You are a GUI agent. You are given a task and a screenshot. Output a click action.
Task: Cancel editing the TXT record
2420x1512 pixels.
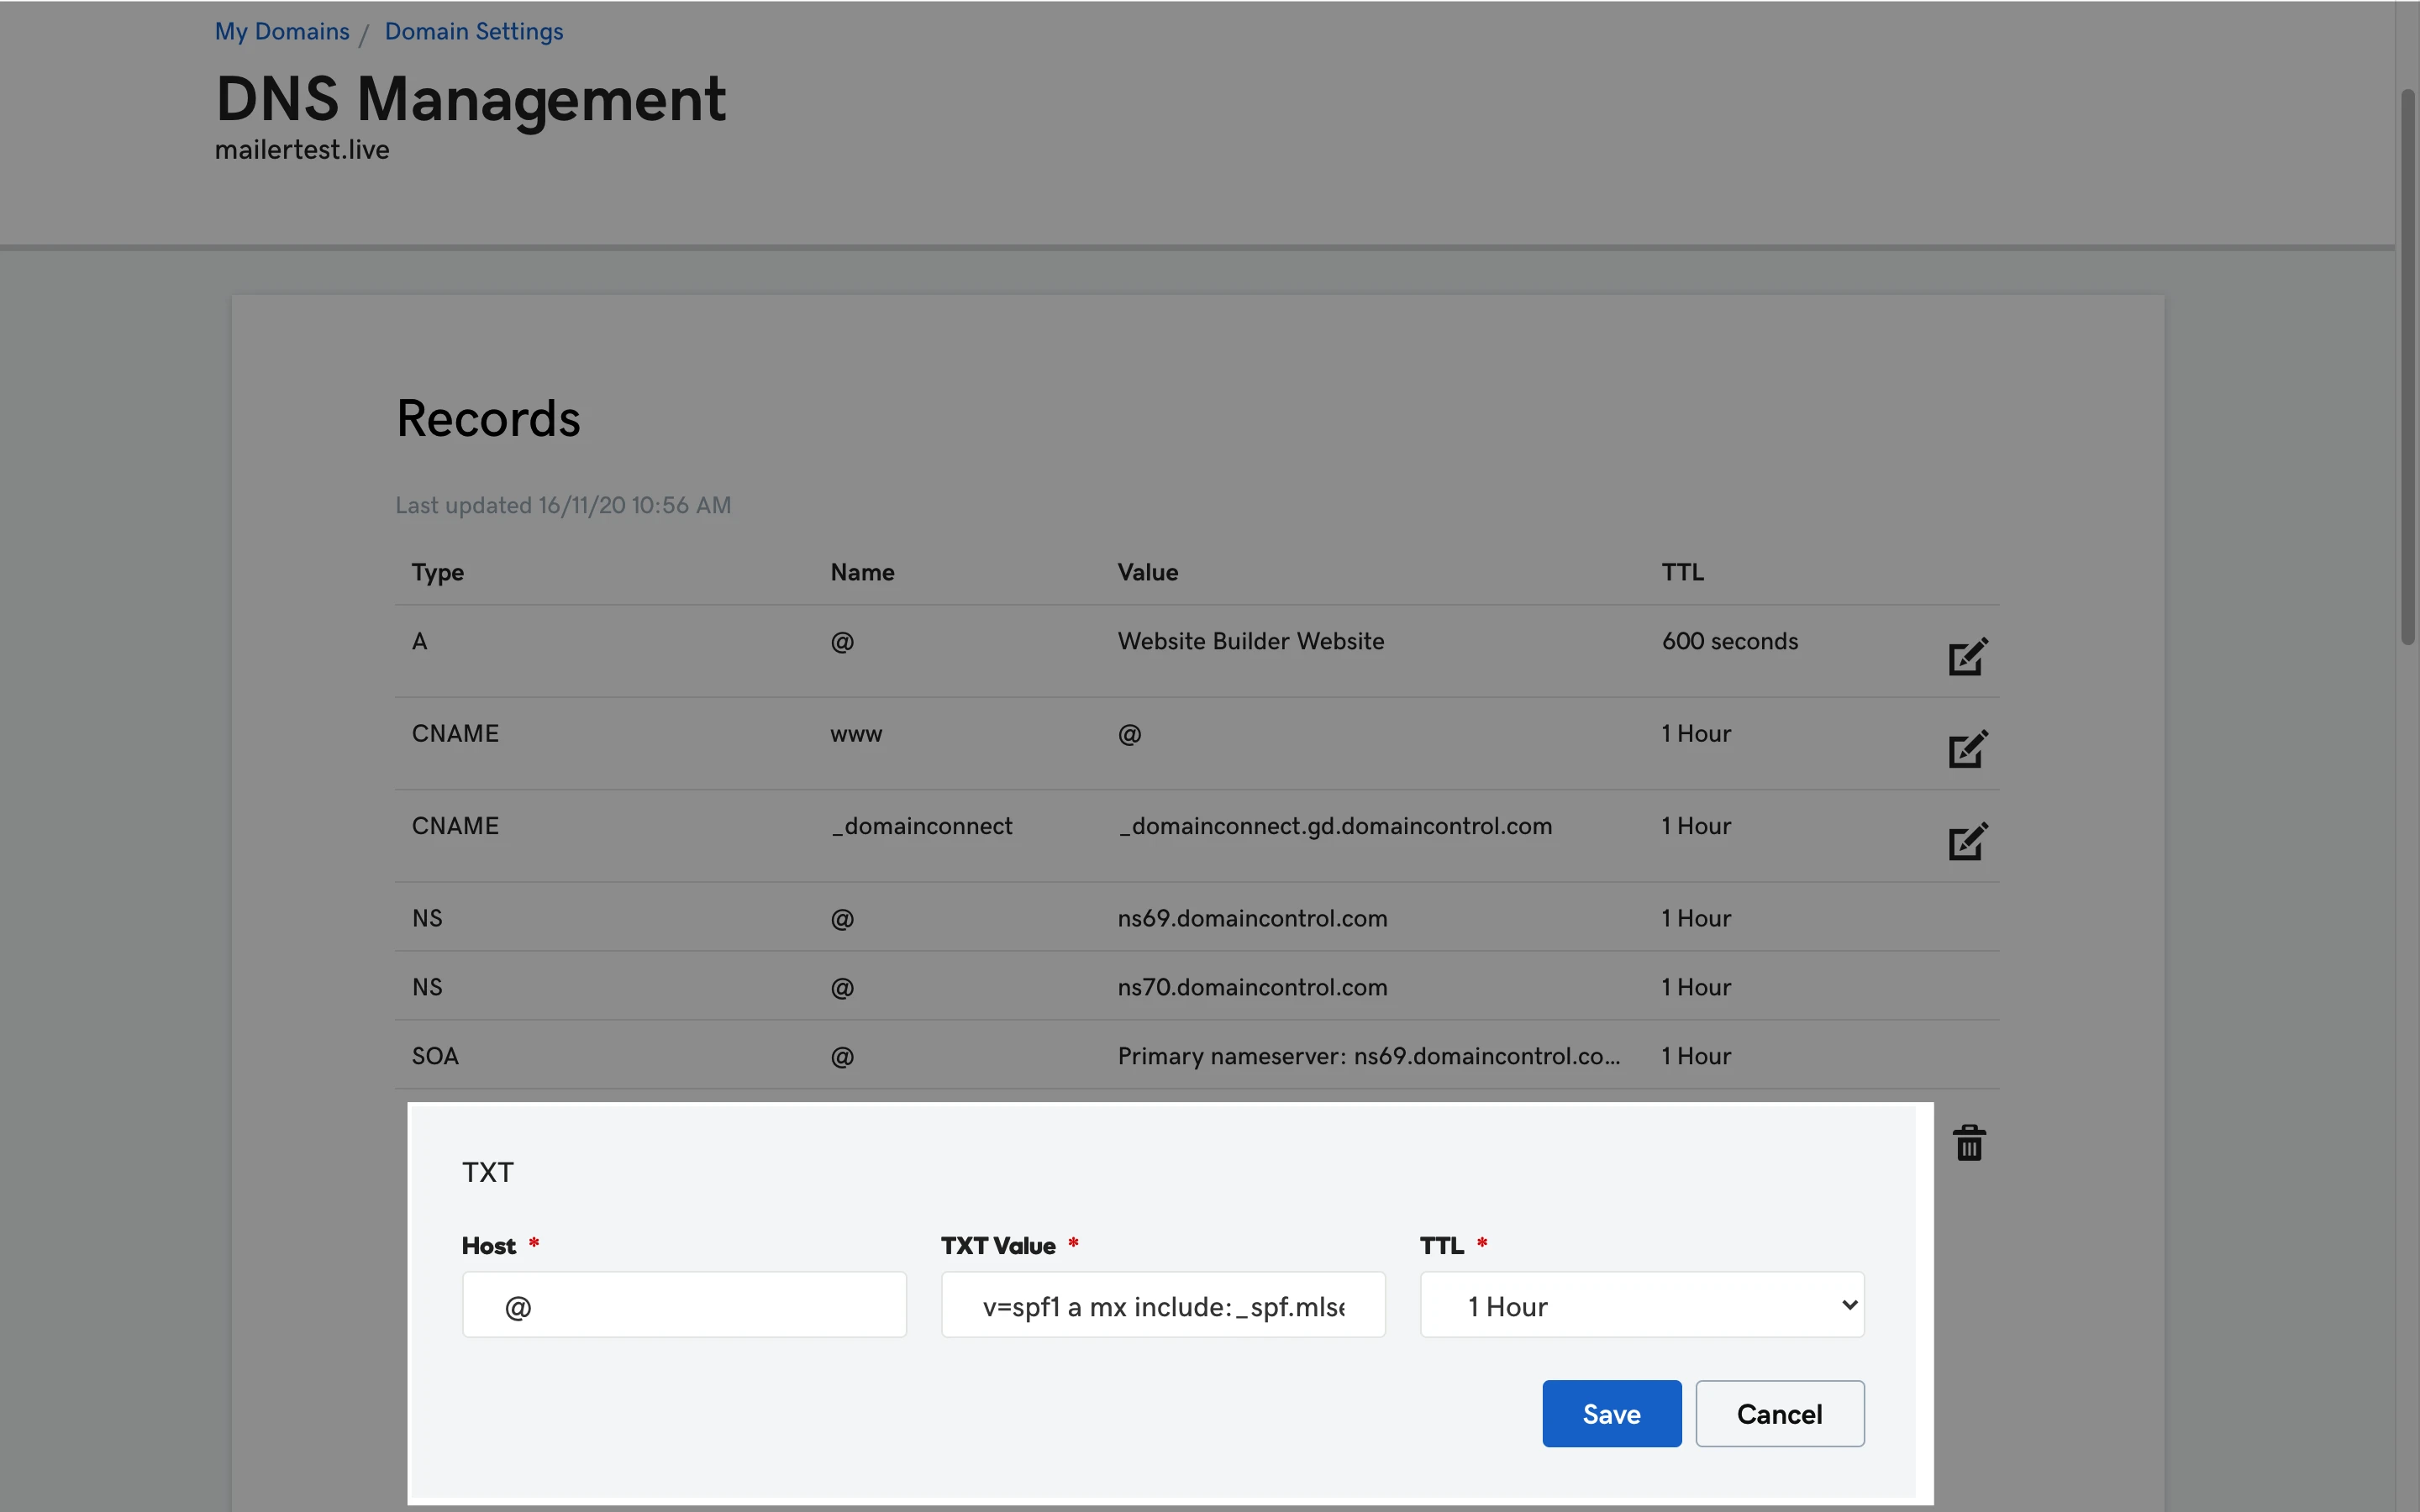[x=1779, y=1414]
